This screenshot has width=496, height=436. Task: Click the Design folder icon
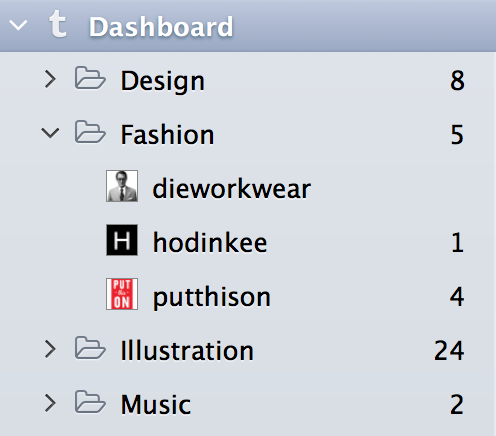coord(90,78)
